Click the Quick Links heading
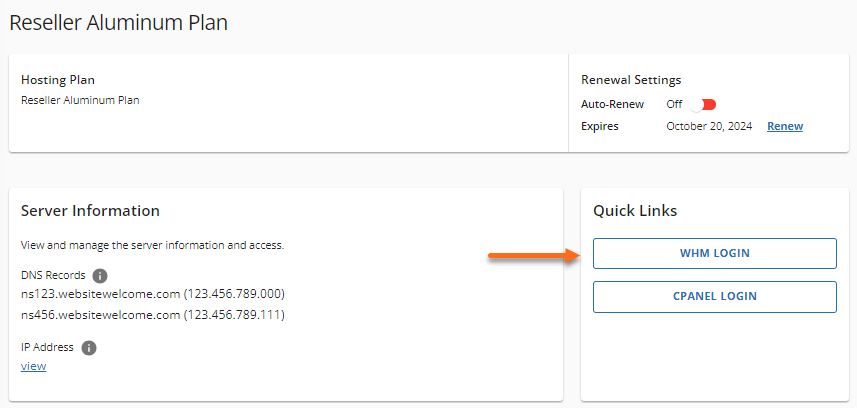 635,211
